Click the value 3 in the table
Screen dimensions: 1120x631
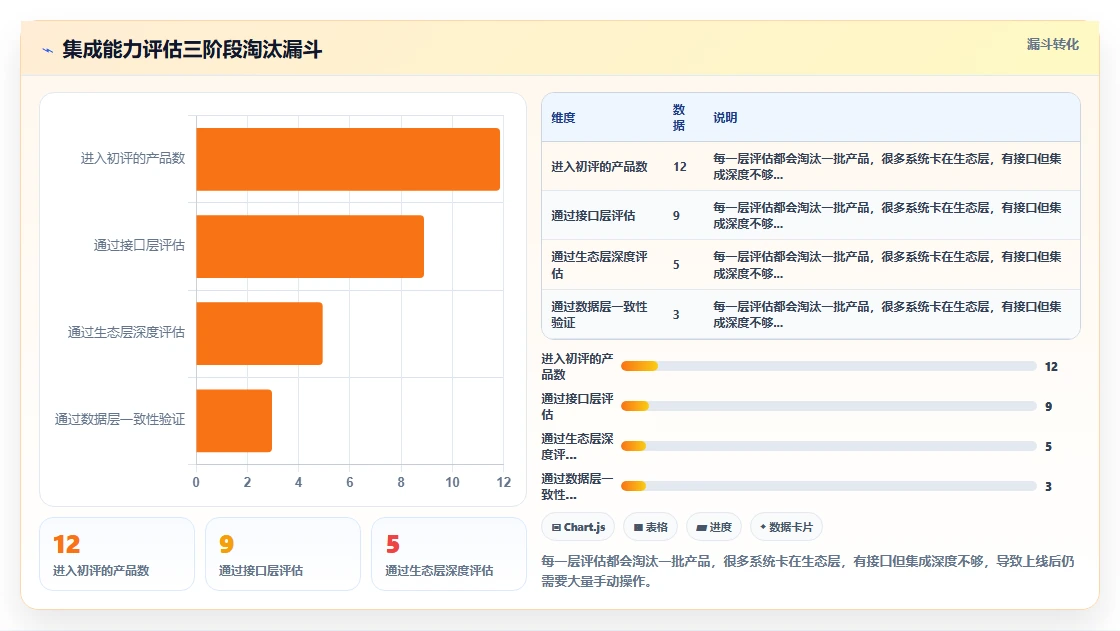[x=676, y=314]
